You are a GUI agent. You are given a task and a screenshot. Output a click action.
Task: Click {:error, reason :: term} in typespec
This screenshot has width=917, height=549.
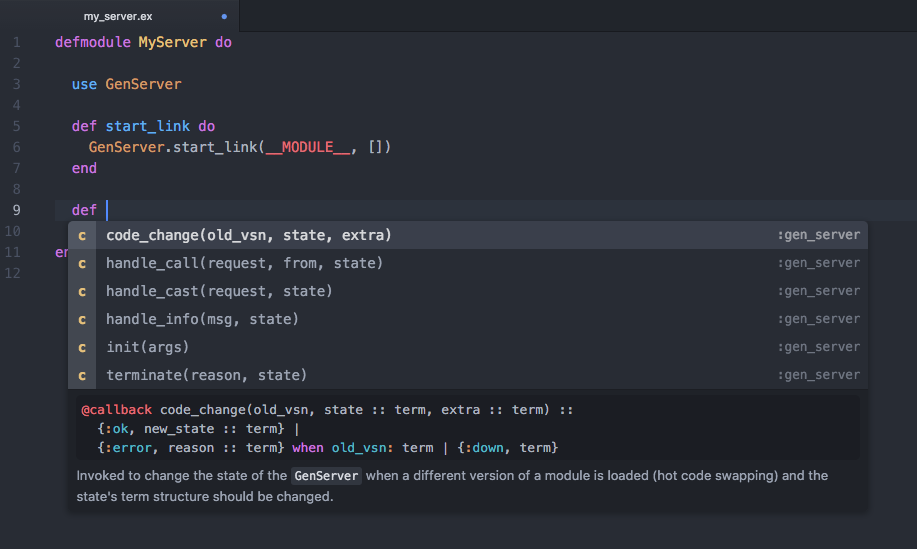click(x=191, y=448)
